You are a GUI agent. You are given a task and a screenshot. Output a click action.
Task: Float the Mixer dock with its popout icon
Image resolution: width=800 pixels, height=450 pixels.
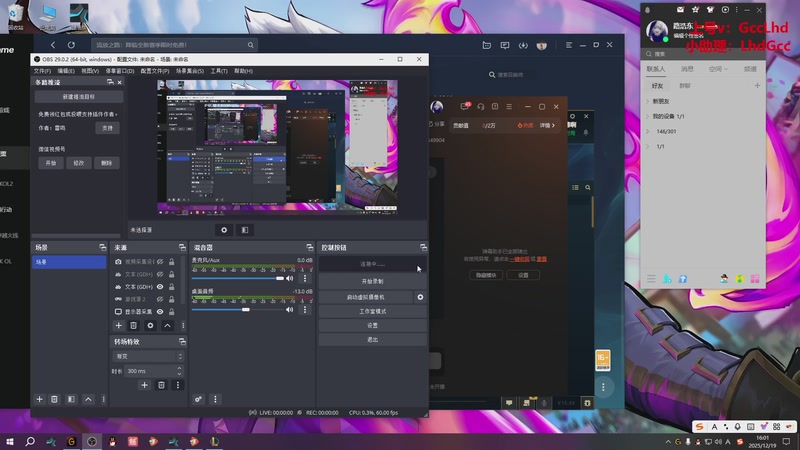pyautogui.click(x=309, y=247)
